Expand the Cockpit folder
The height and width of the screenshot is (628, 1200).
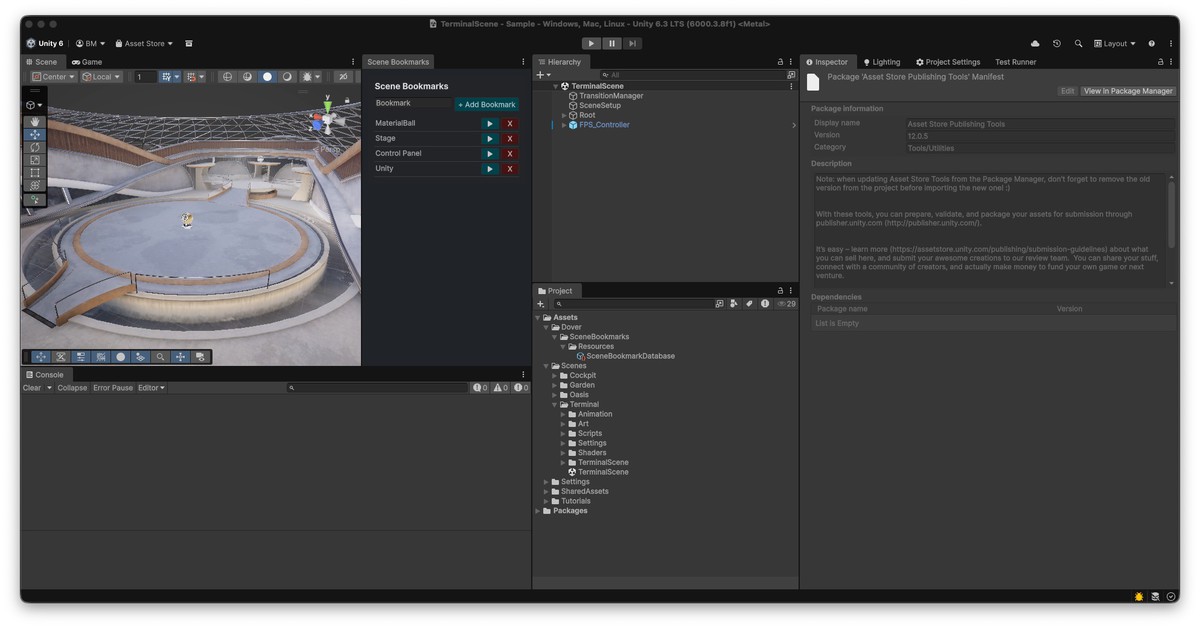(x=555, y=376)
